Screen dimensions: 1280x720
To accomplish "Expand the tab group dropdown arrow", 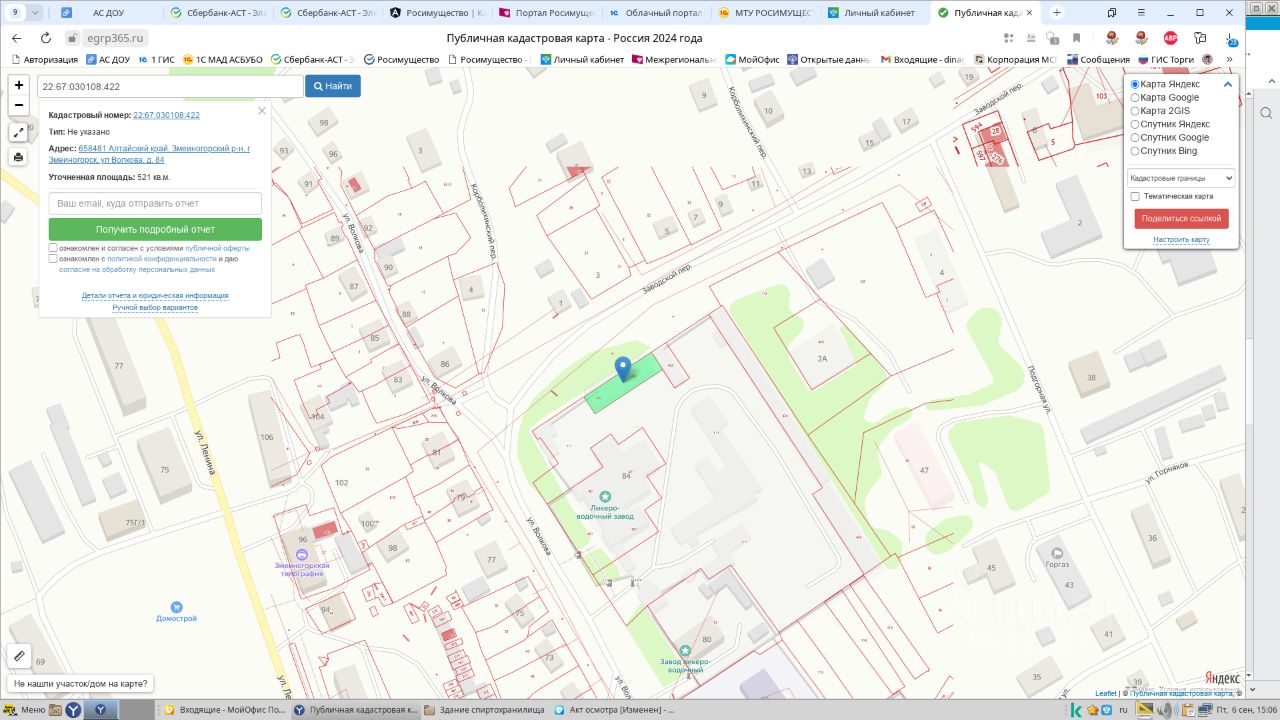I will pyautogui.click(x=36, y=13).
